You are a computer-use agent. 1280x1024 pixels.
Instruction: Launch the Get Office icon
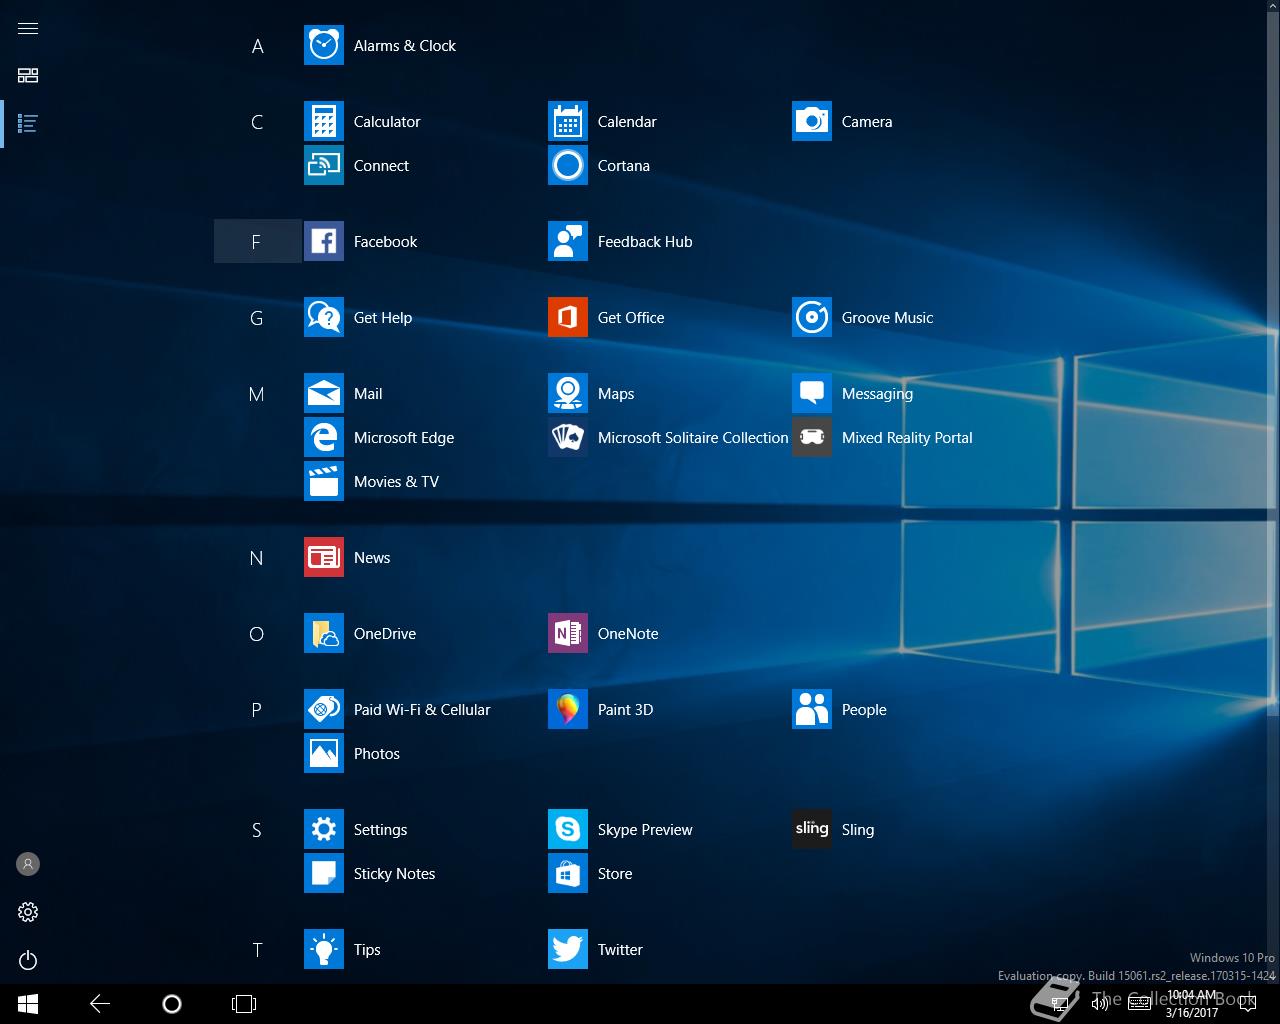tap(568, 318)
